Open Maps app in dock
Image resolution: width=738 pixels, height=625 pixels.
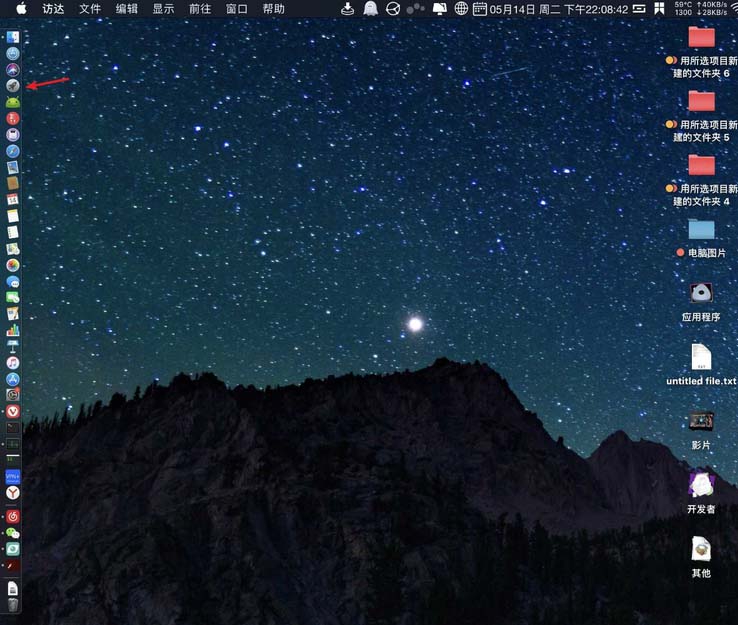(x=13, y=249)
